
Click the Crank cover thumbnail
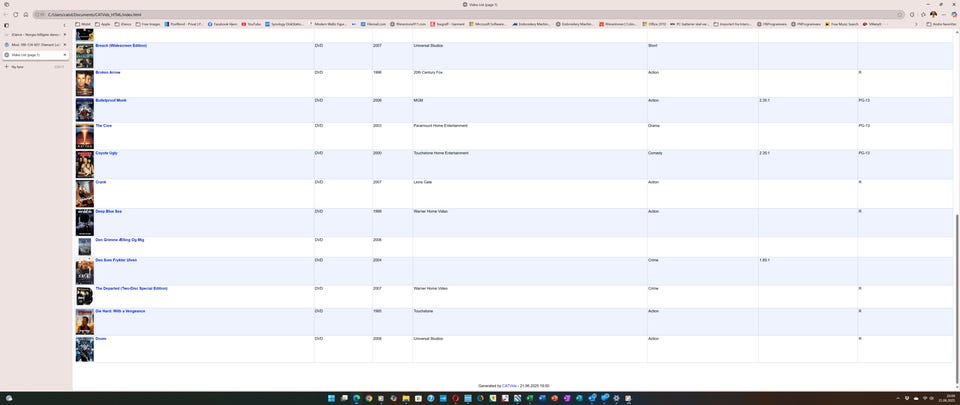[x=84, y=193]
